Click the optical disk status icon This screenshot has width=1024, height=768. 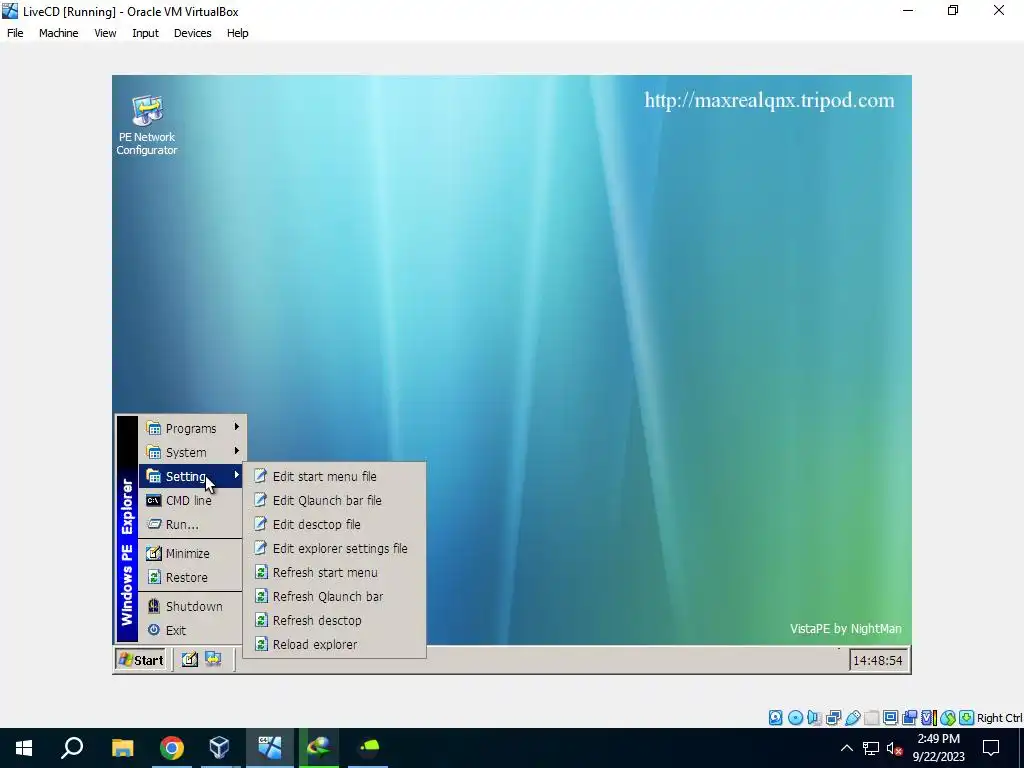(x=795, y=718)
